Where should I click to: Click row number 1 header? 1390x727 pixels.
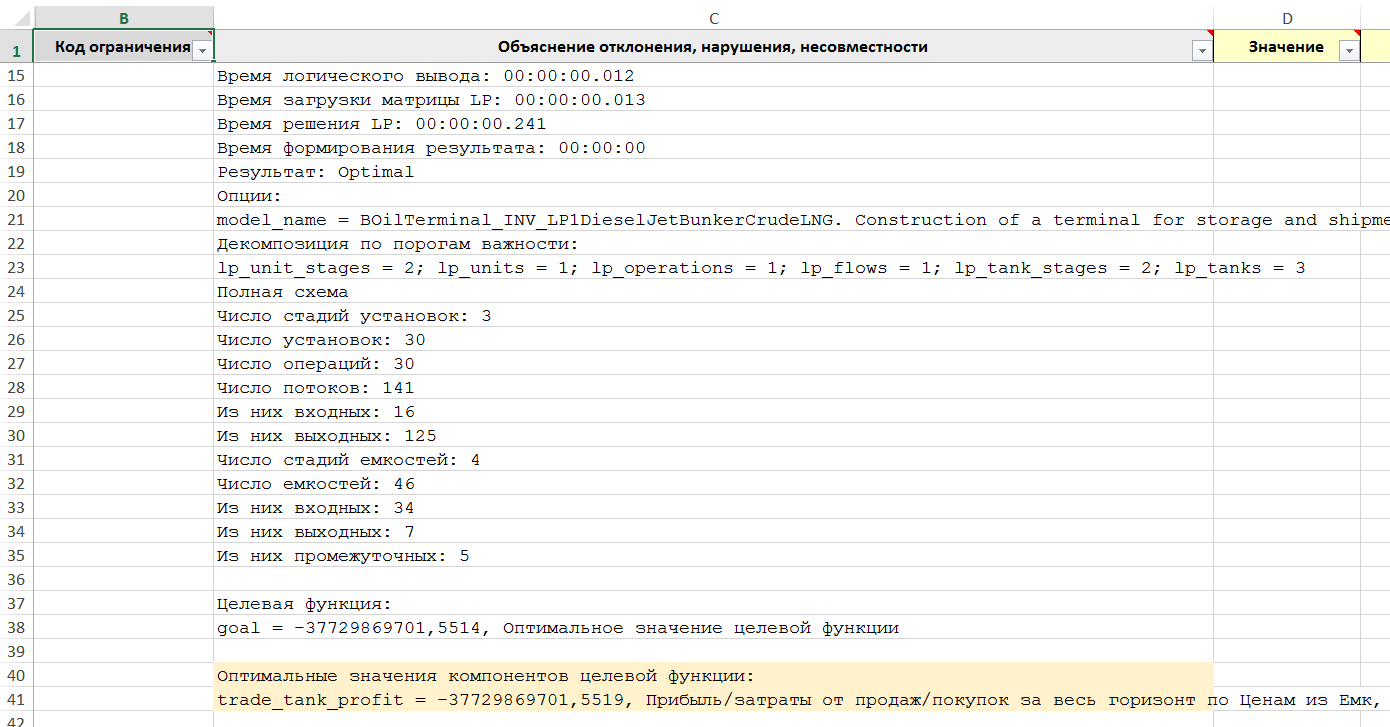tap(16, 48)
